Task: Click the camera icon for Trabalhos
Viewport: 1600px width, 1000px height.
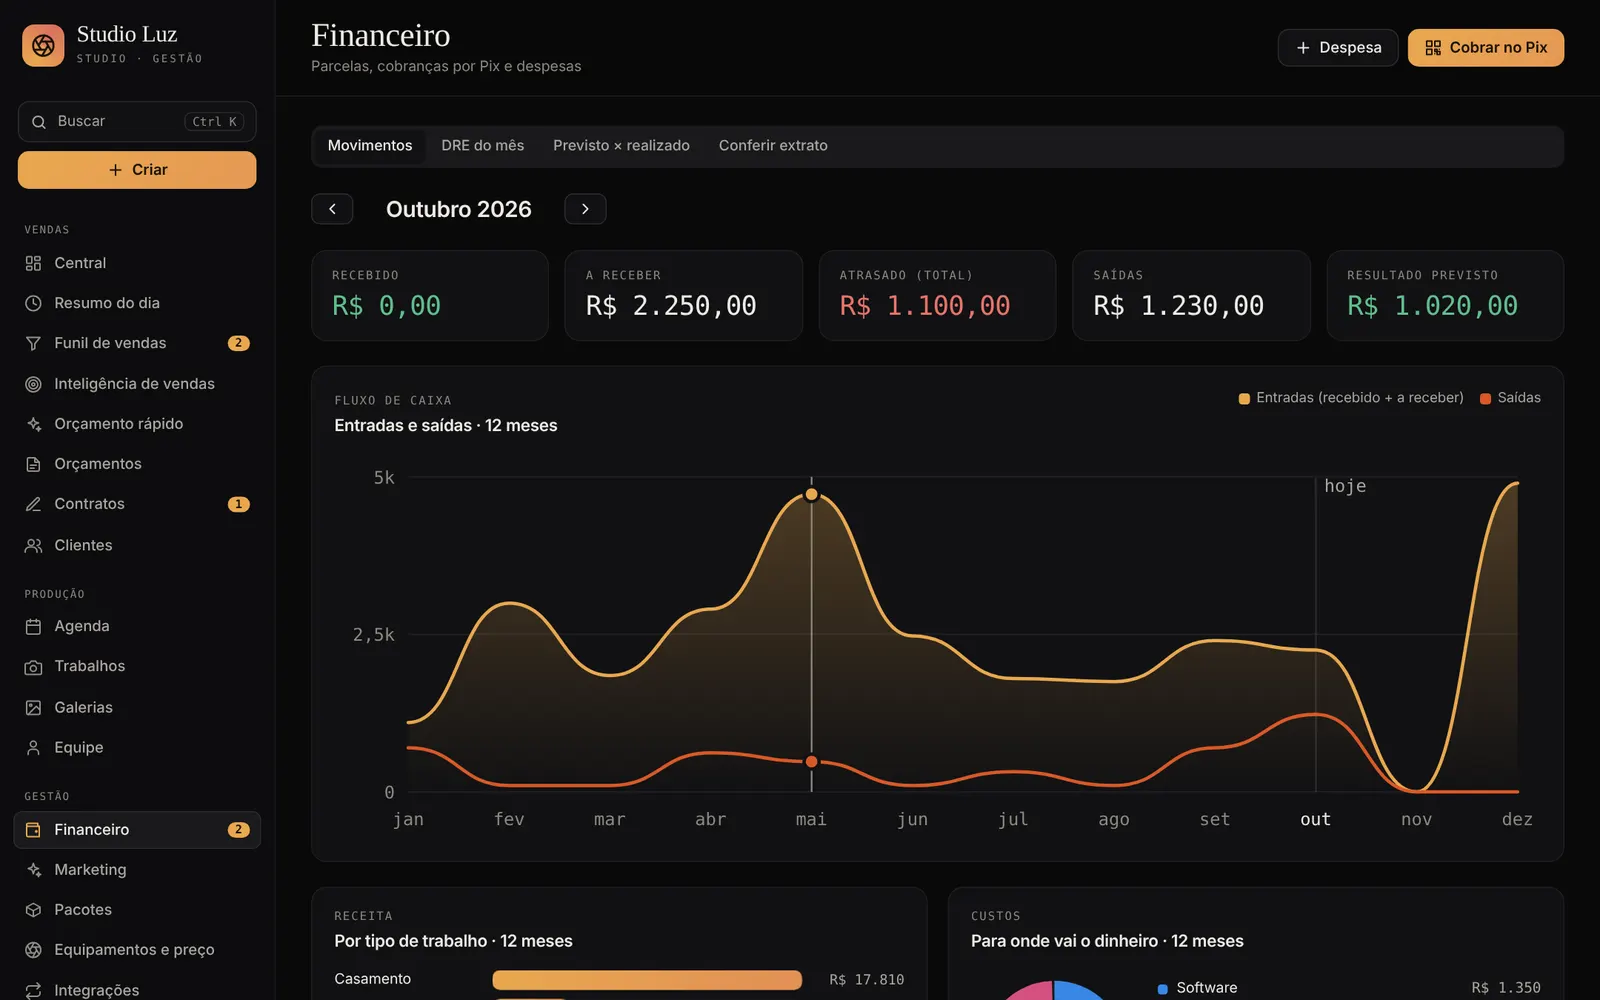Action: [x=33, y=666]
